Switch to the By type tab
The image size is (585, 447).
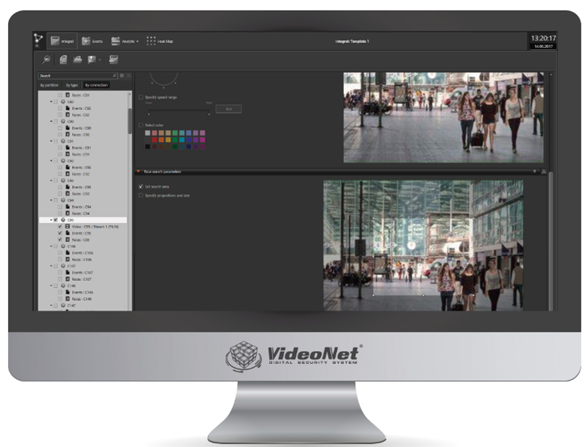point(72,85)
